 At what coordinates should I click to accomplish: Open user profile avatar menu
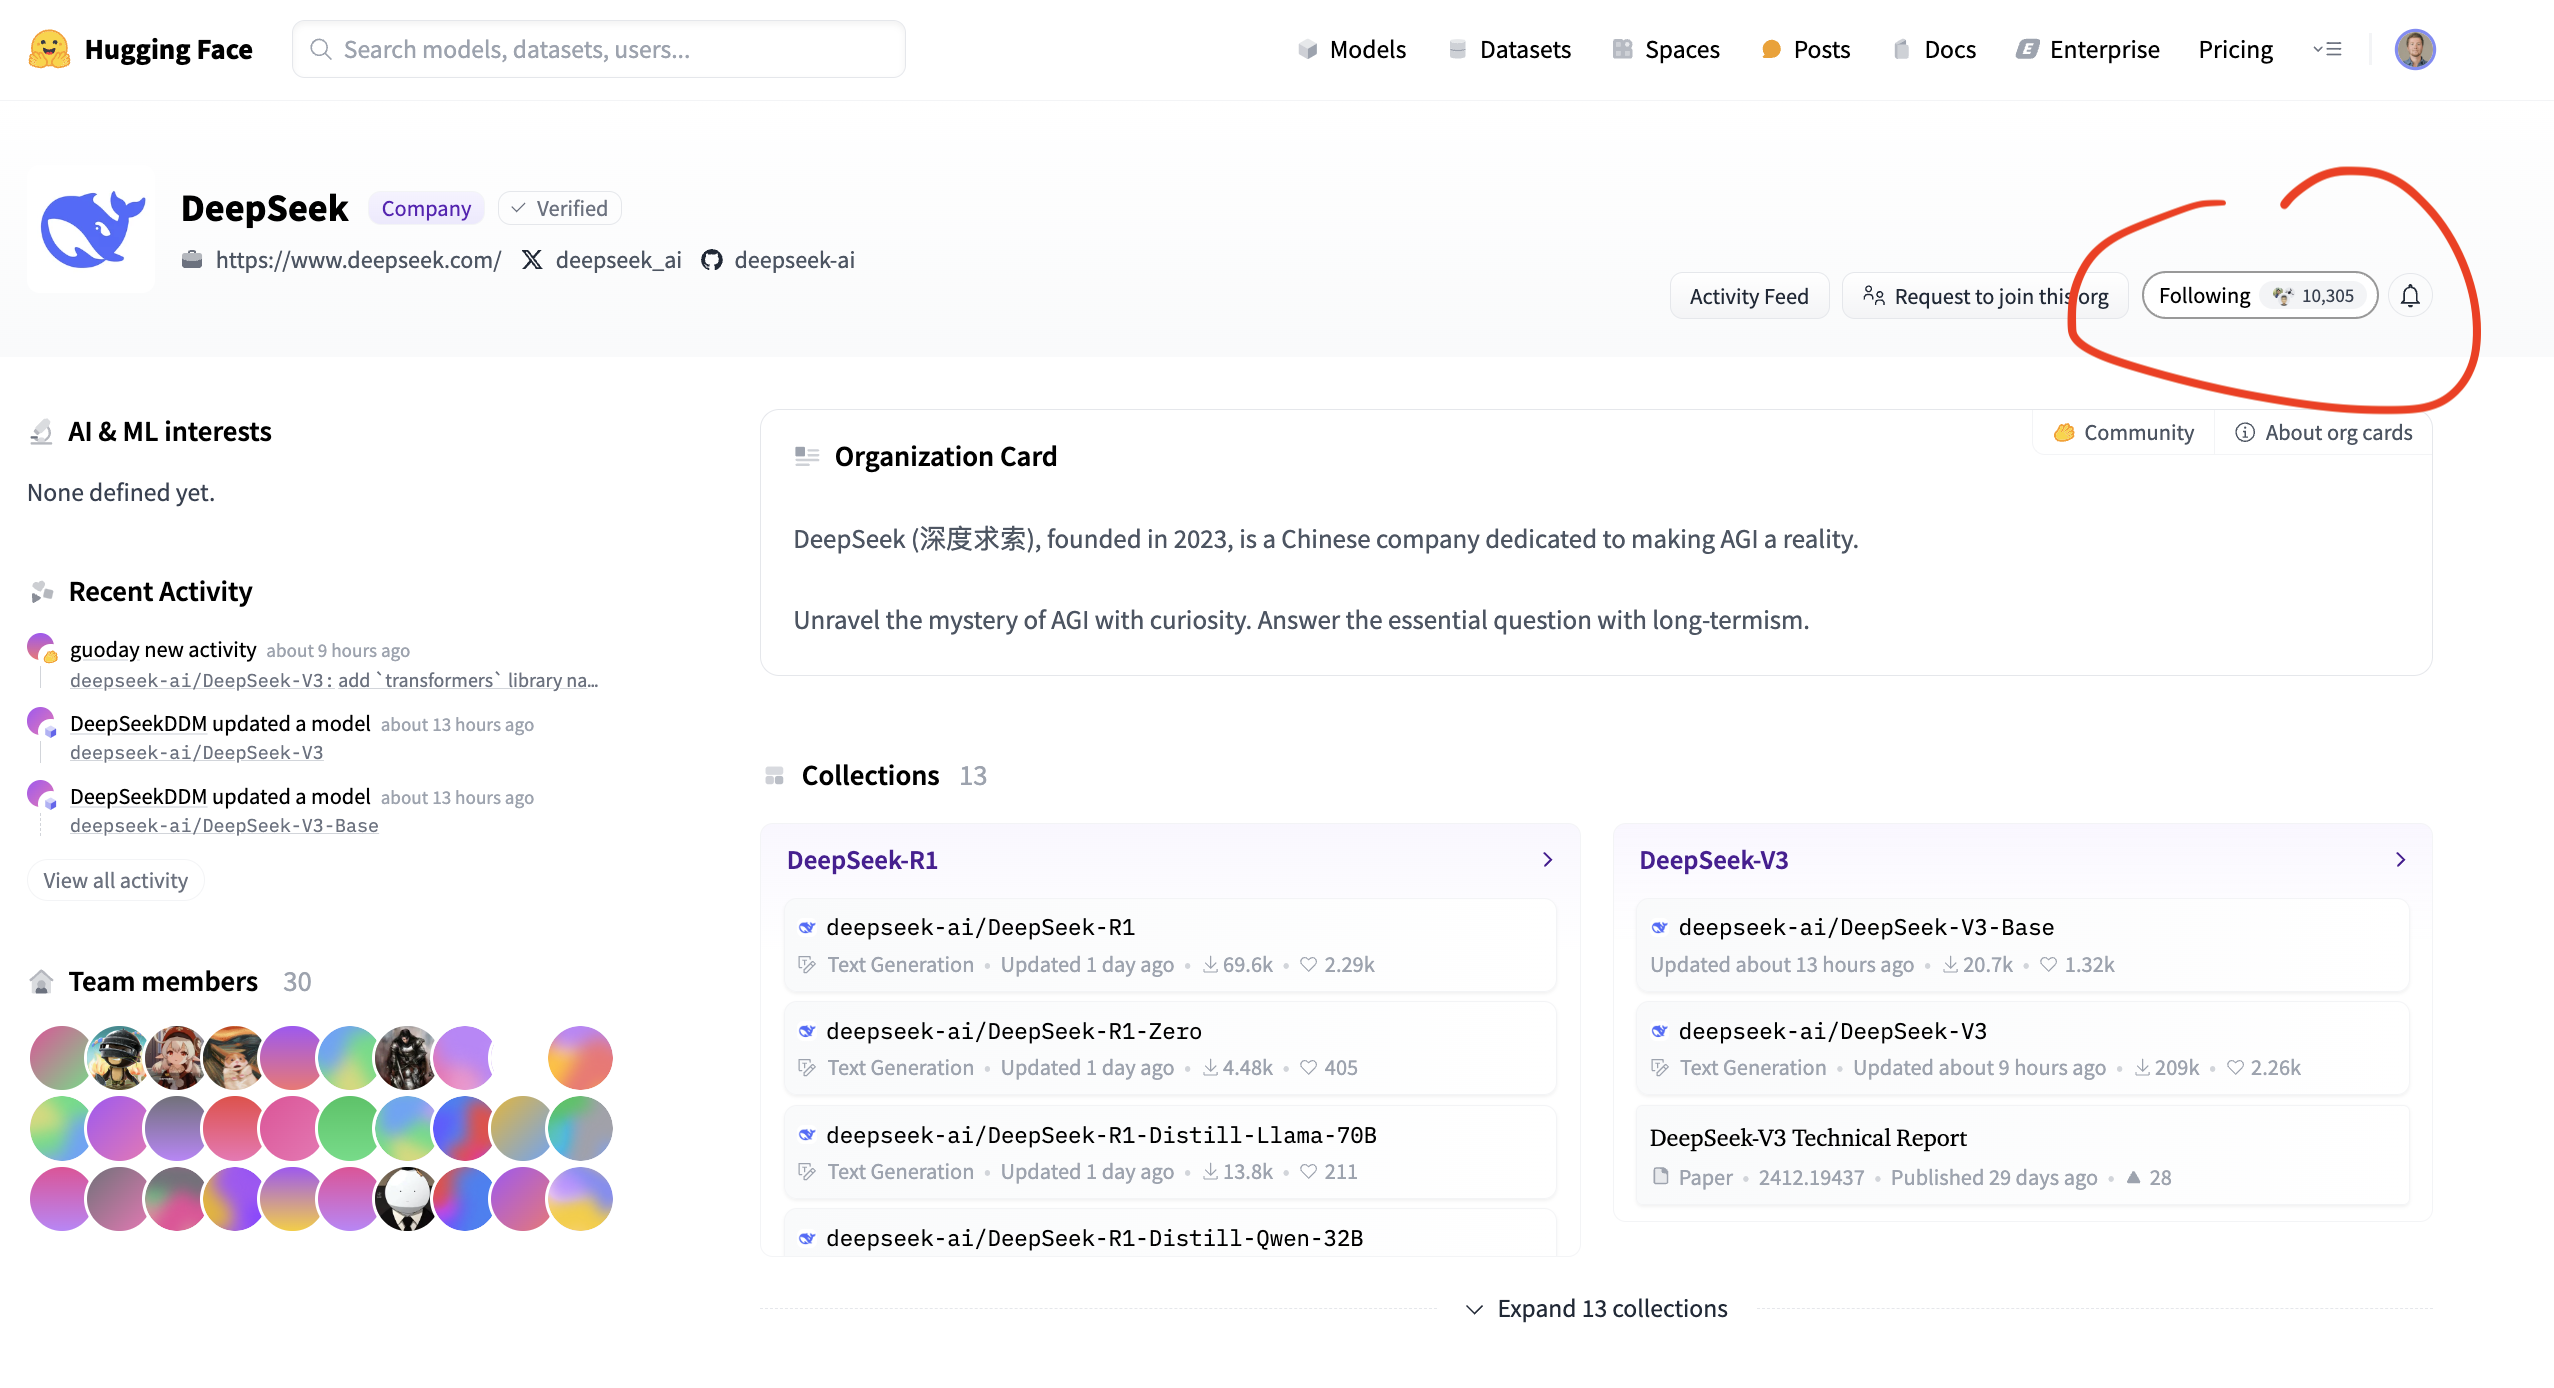point(2414,49)
